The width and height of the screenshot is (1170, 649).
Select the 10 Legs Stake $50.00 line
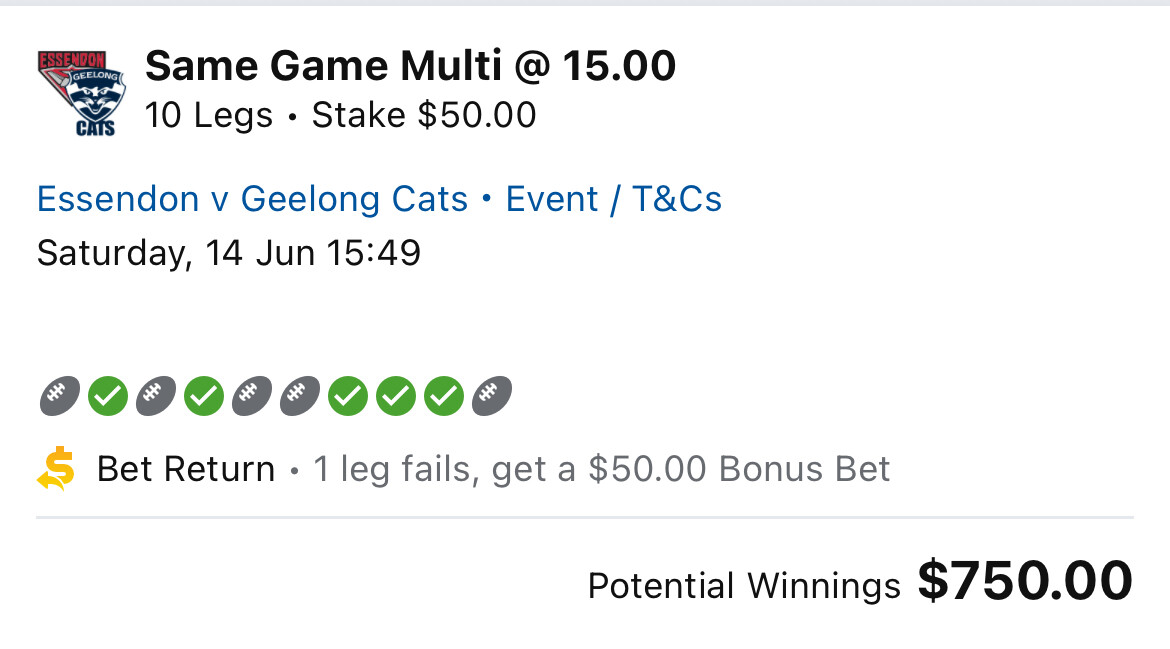(x=340, y=116)
